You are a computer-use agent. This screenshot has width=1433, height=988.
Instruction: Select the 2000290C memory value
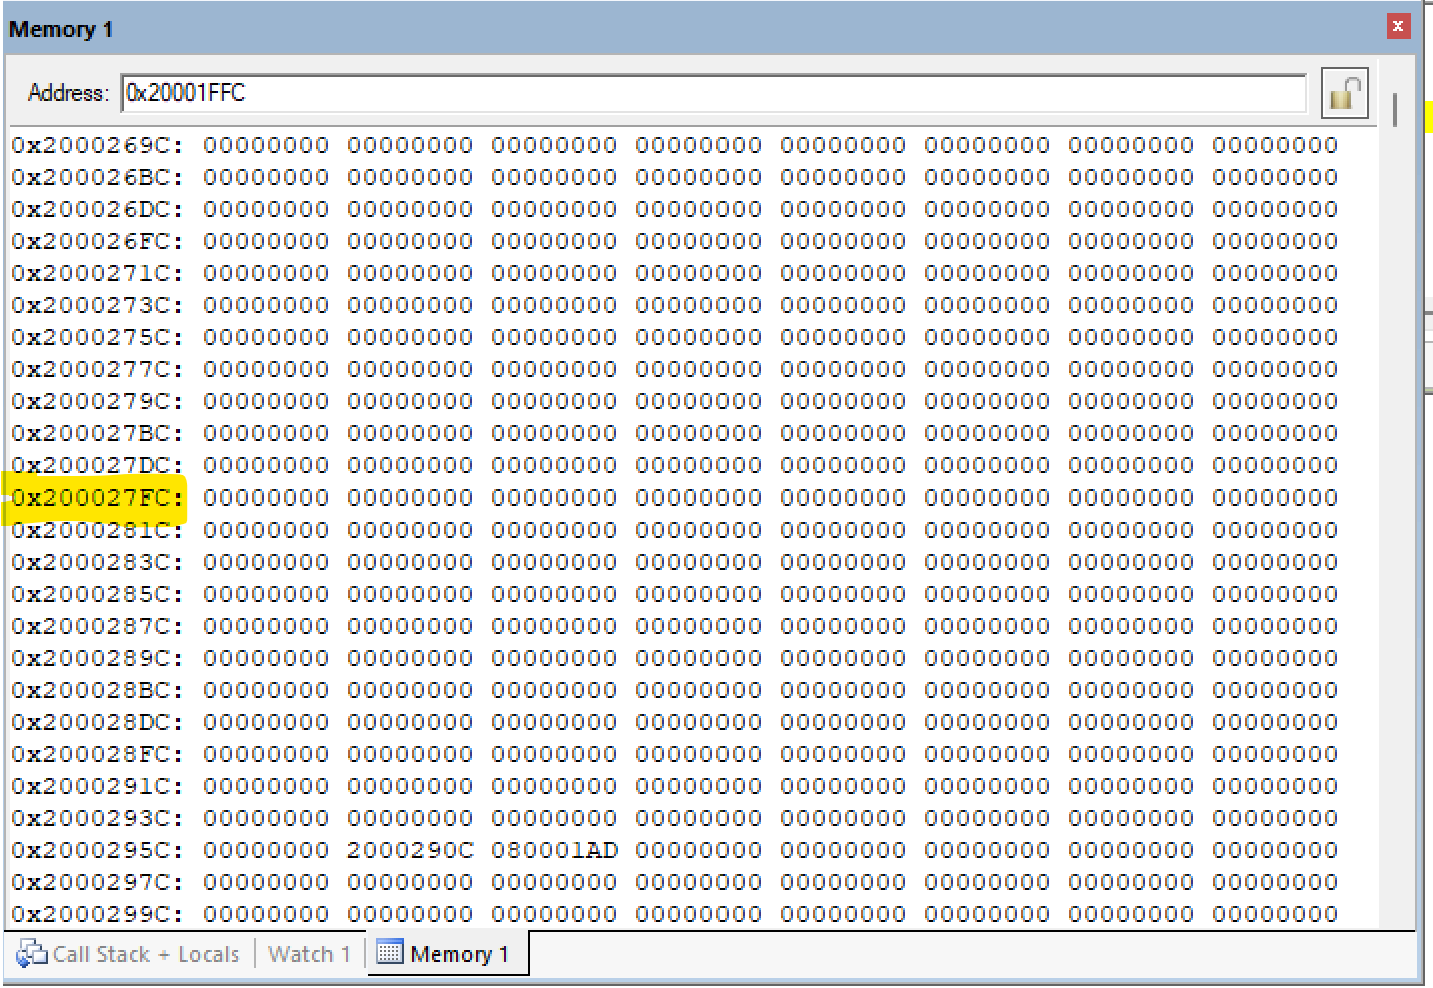[x=410, y=850]
